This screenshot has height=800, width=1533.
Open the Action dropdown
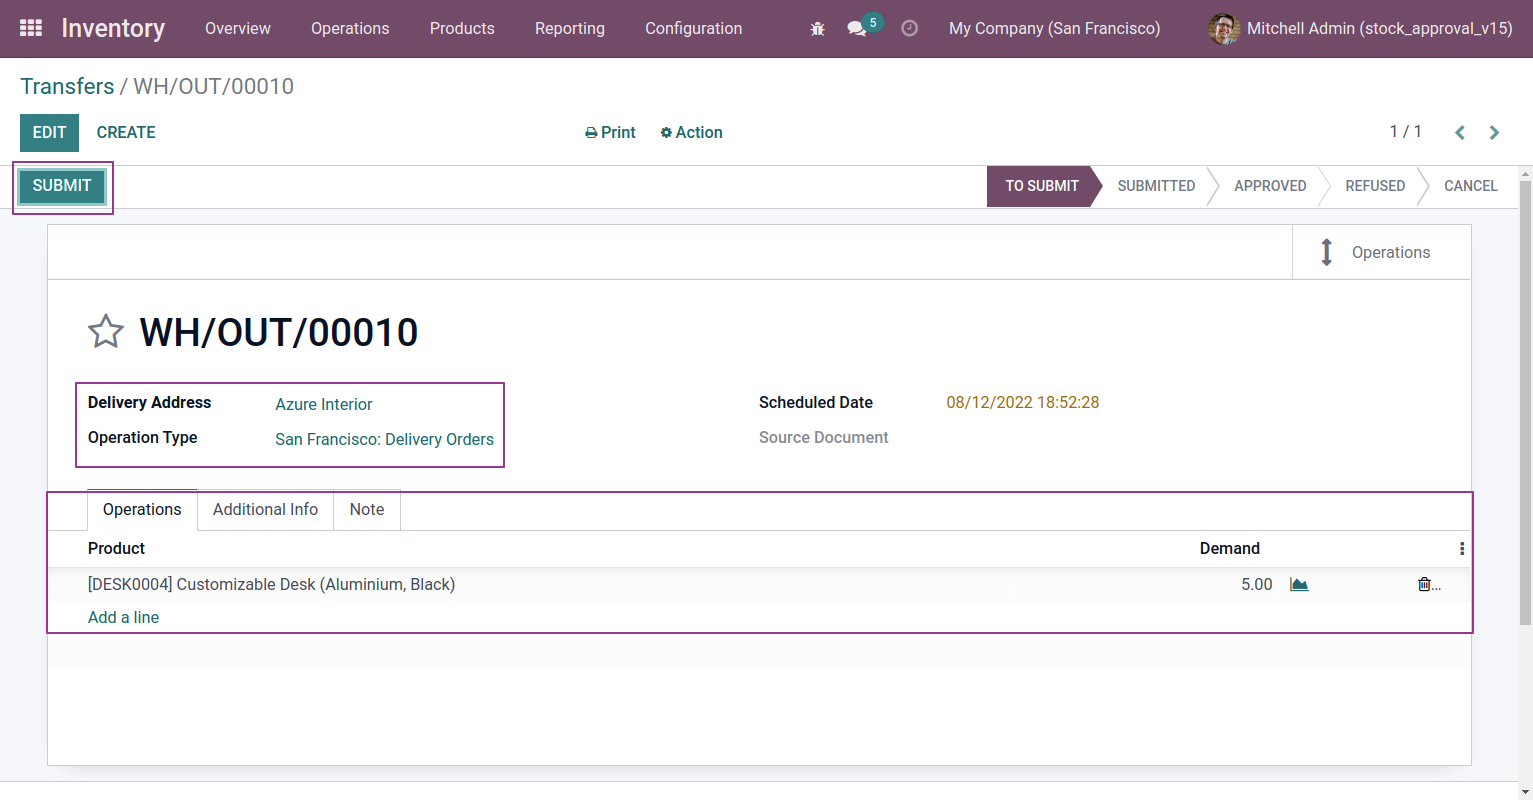point(691,132)
